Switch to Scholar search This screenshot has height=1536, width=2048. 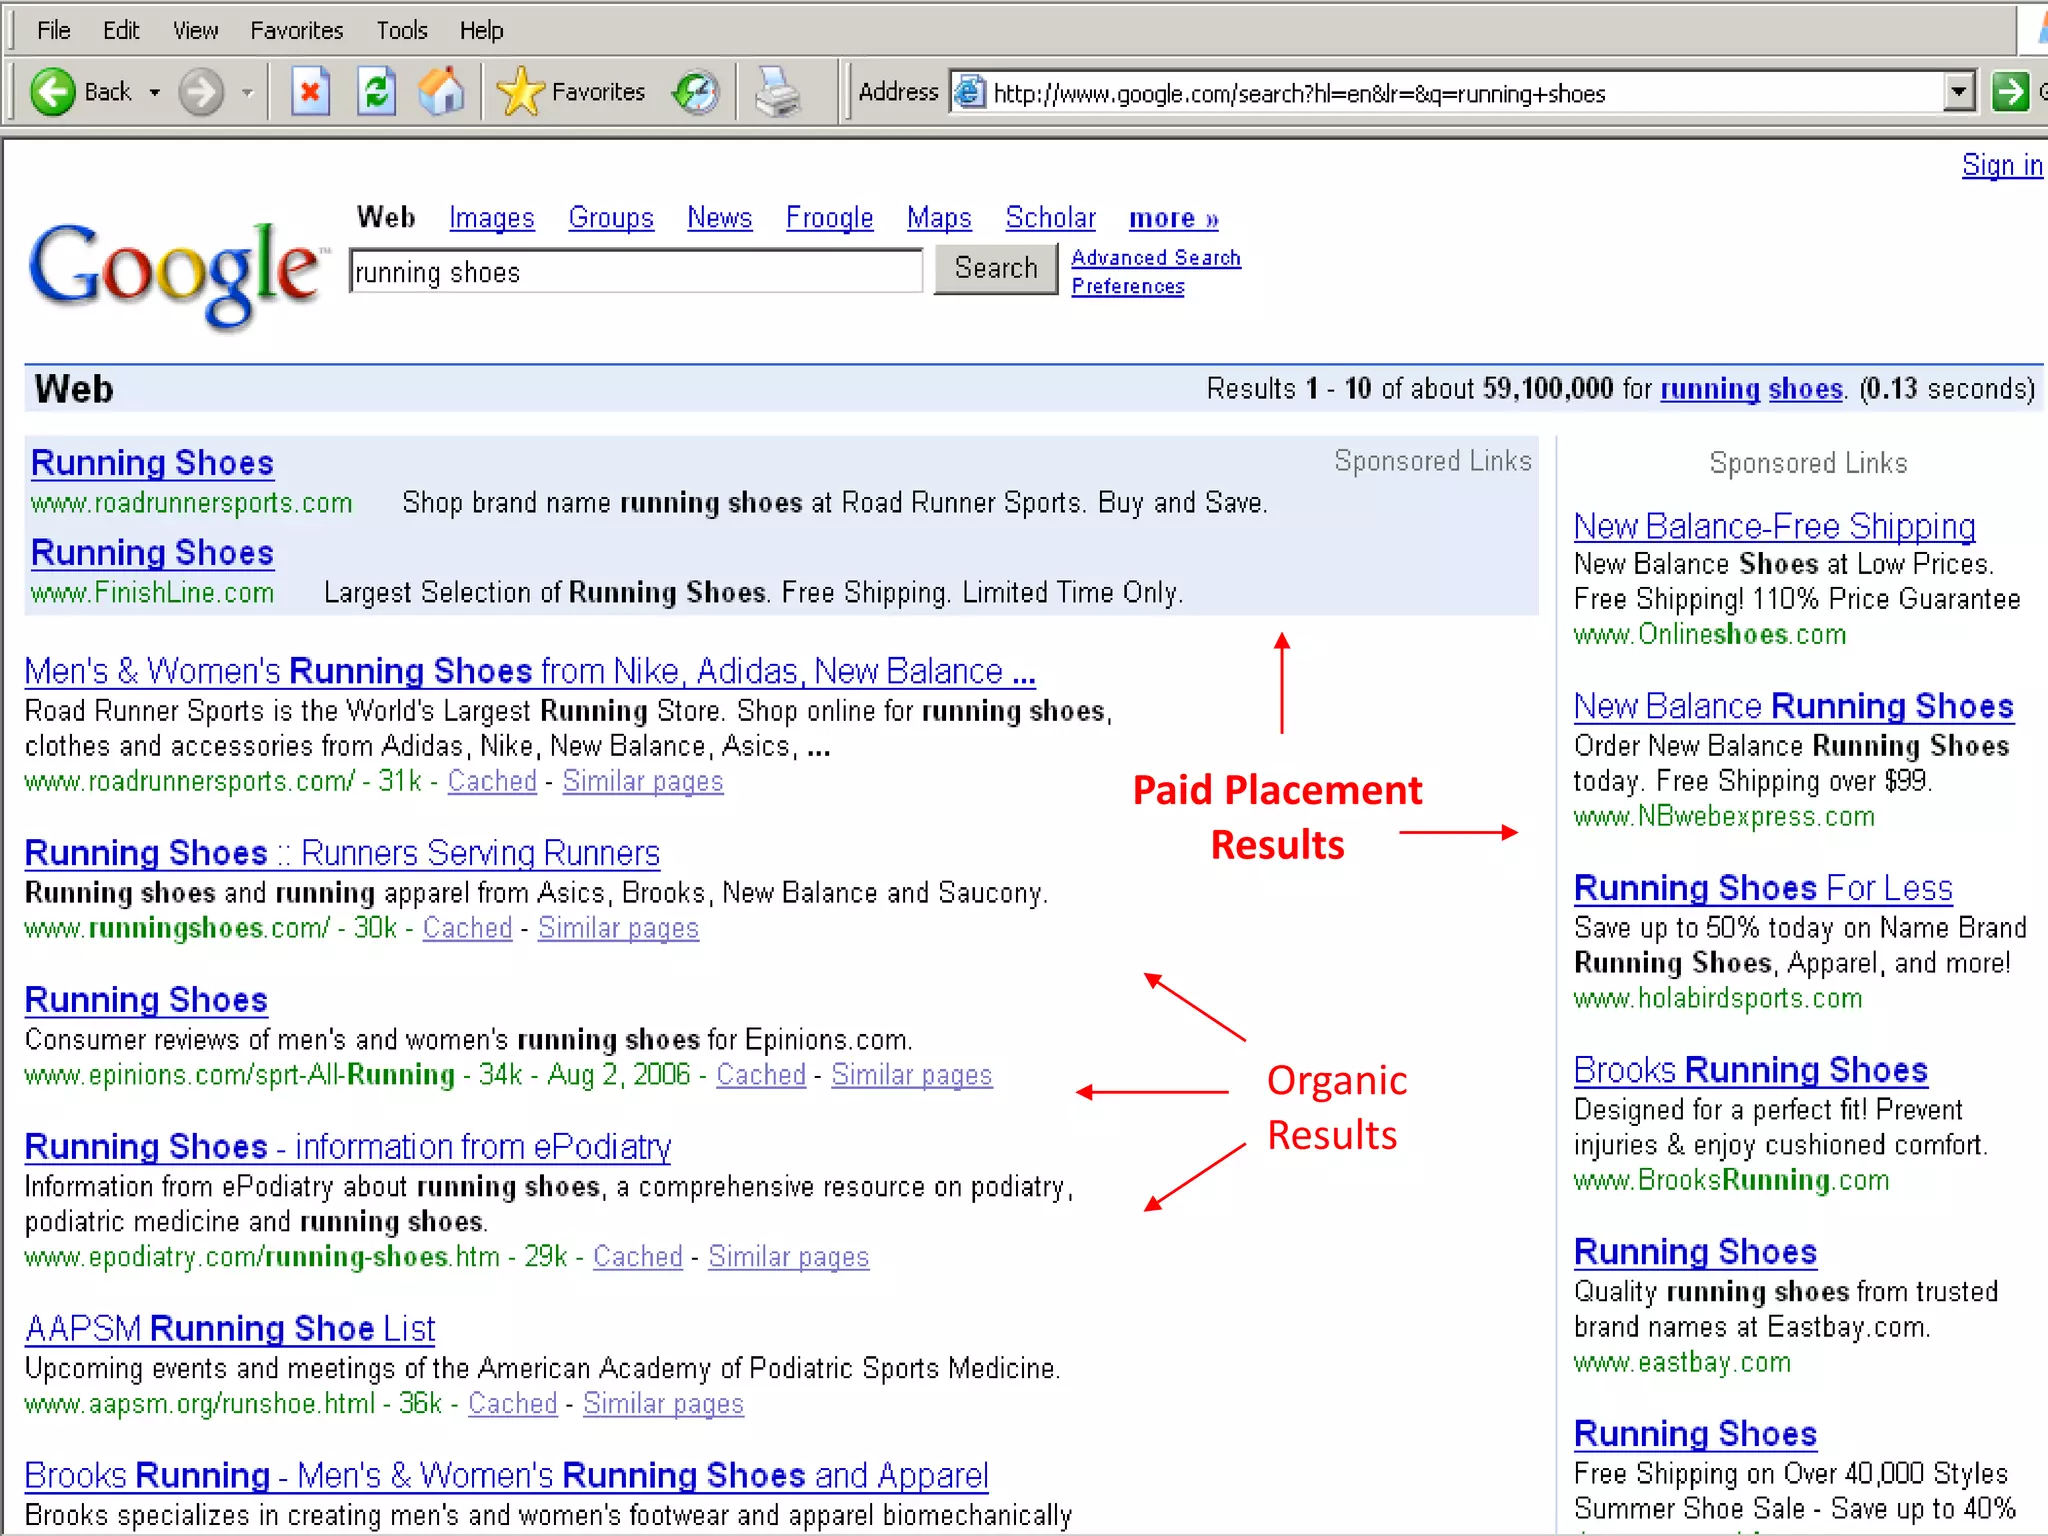tap(1050, 218)
